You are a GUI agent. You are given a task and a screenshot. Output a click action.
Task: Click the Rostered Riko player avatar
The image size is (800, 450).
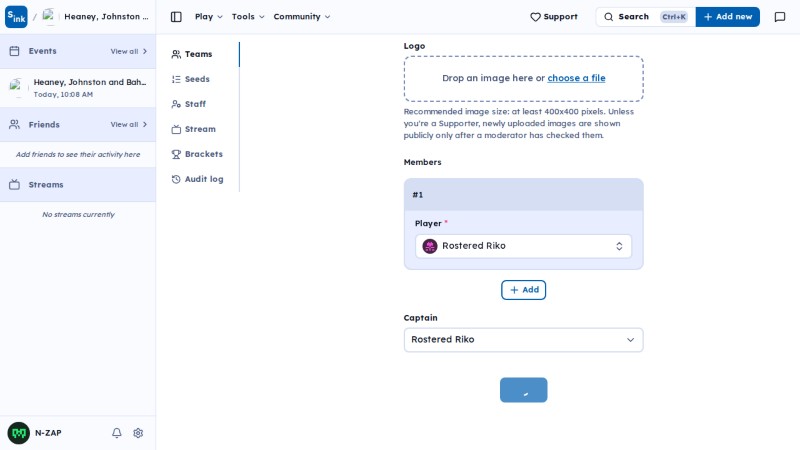point(430,246)
